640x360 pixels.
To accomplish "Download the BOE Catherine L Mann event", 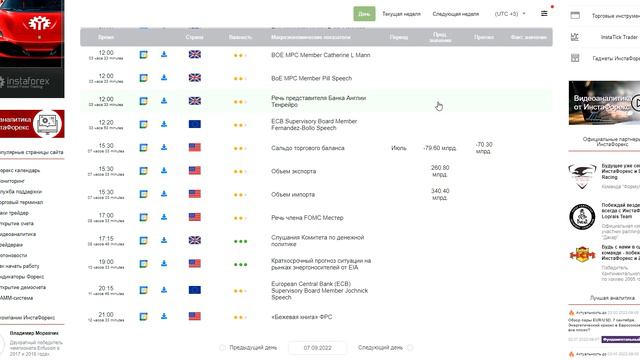I will (x=164, y=54).
